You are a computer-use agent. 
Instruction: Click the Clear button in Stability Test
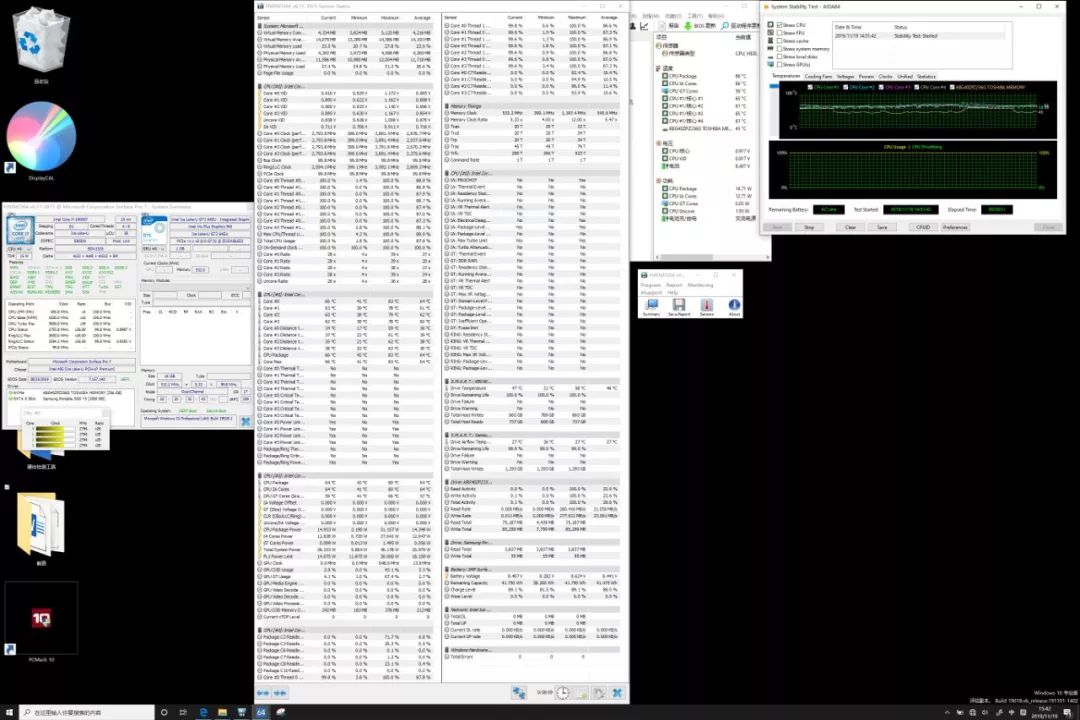tap(850, 227)
